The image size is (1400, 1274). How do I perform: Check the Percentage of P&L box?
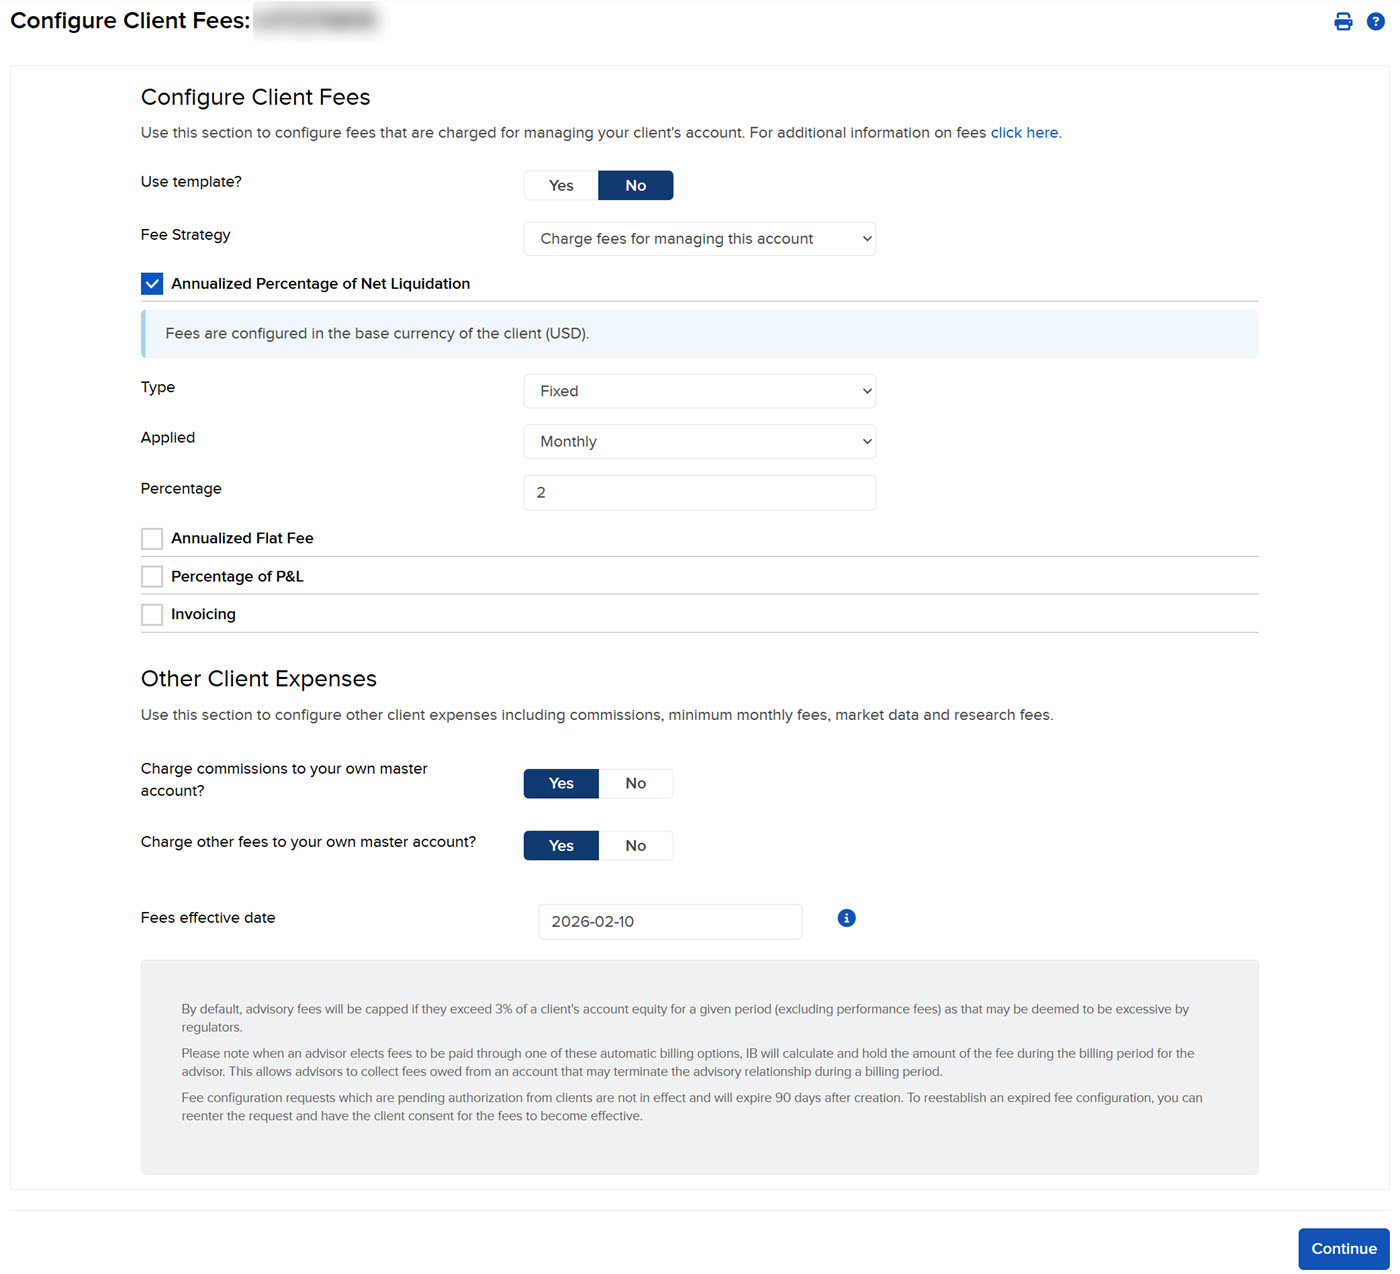[151, 576]
